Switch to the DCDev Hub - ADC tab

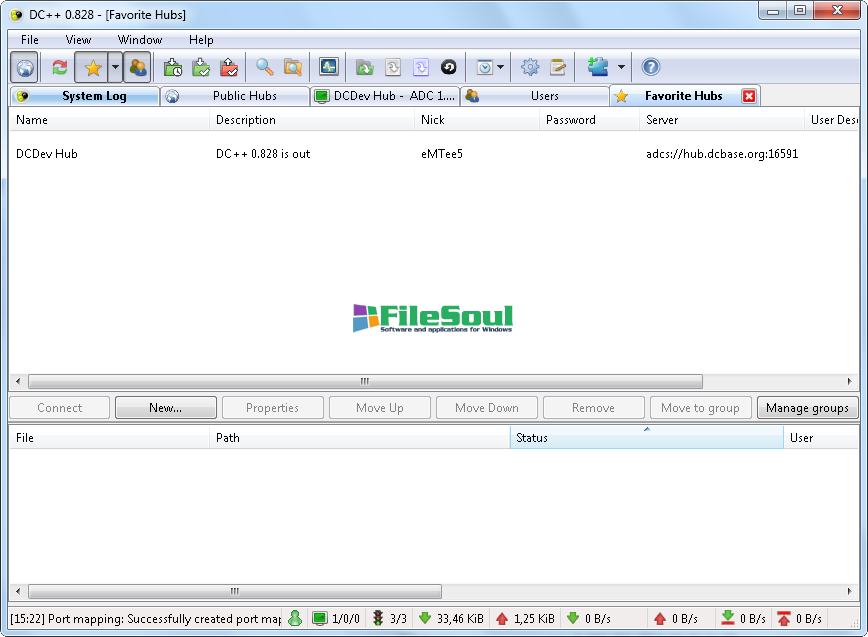point(385,96)
